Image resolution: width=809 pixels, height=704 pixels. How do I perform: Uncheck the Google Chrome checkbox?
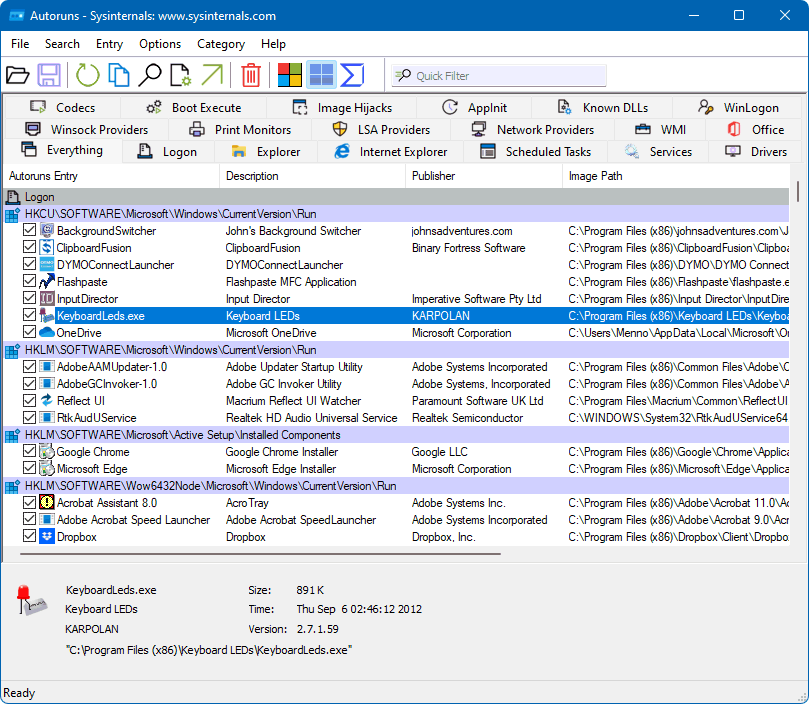click(x=29, y=451)
